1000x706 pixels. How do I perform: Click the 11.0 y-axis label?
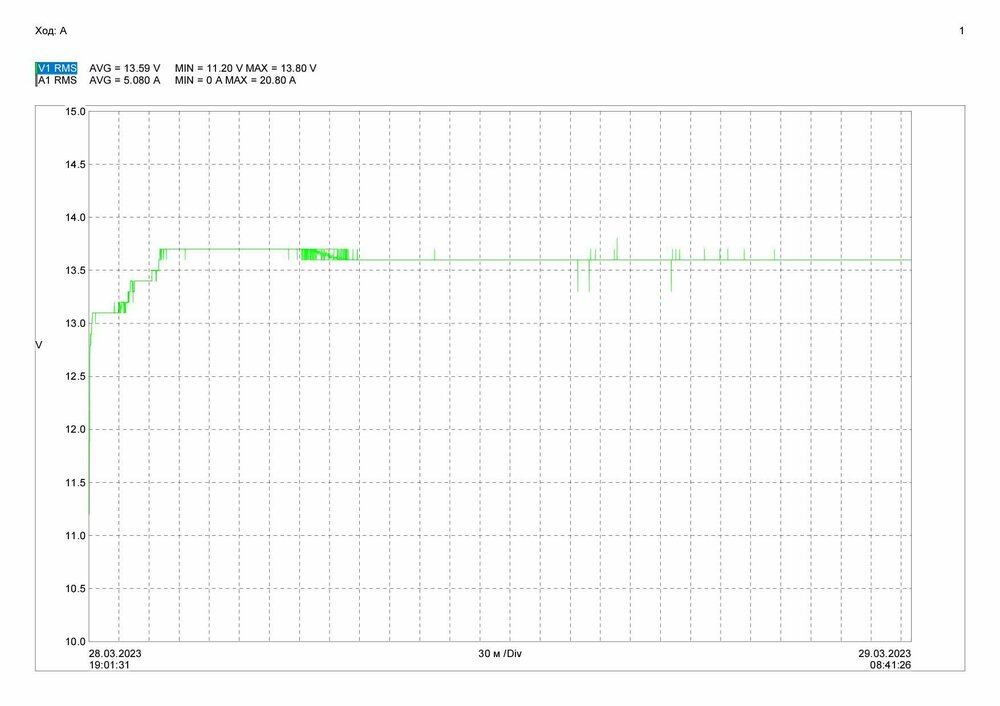75,536
